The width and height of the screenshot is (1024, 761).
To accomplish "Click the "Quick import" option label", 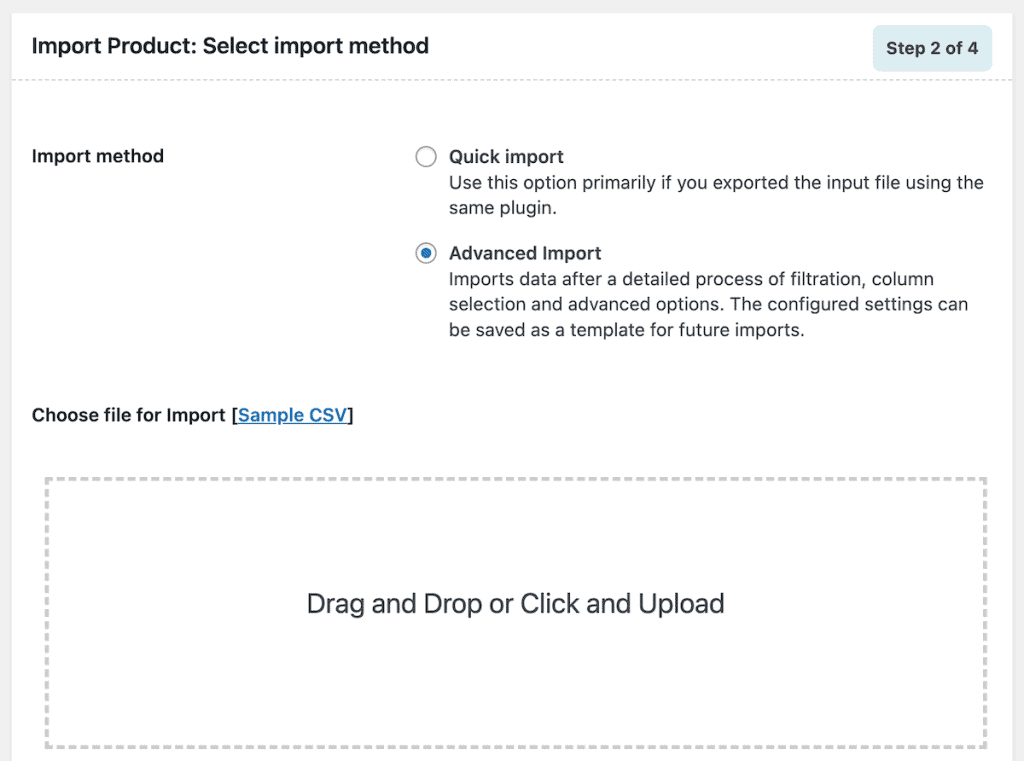I will point(506,157).
